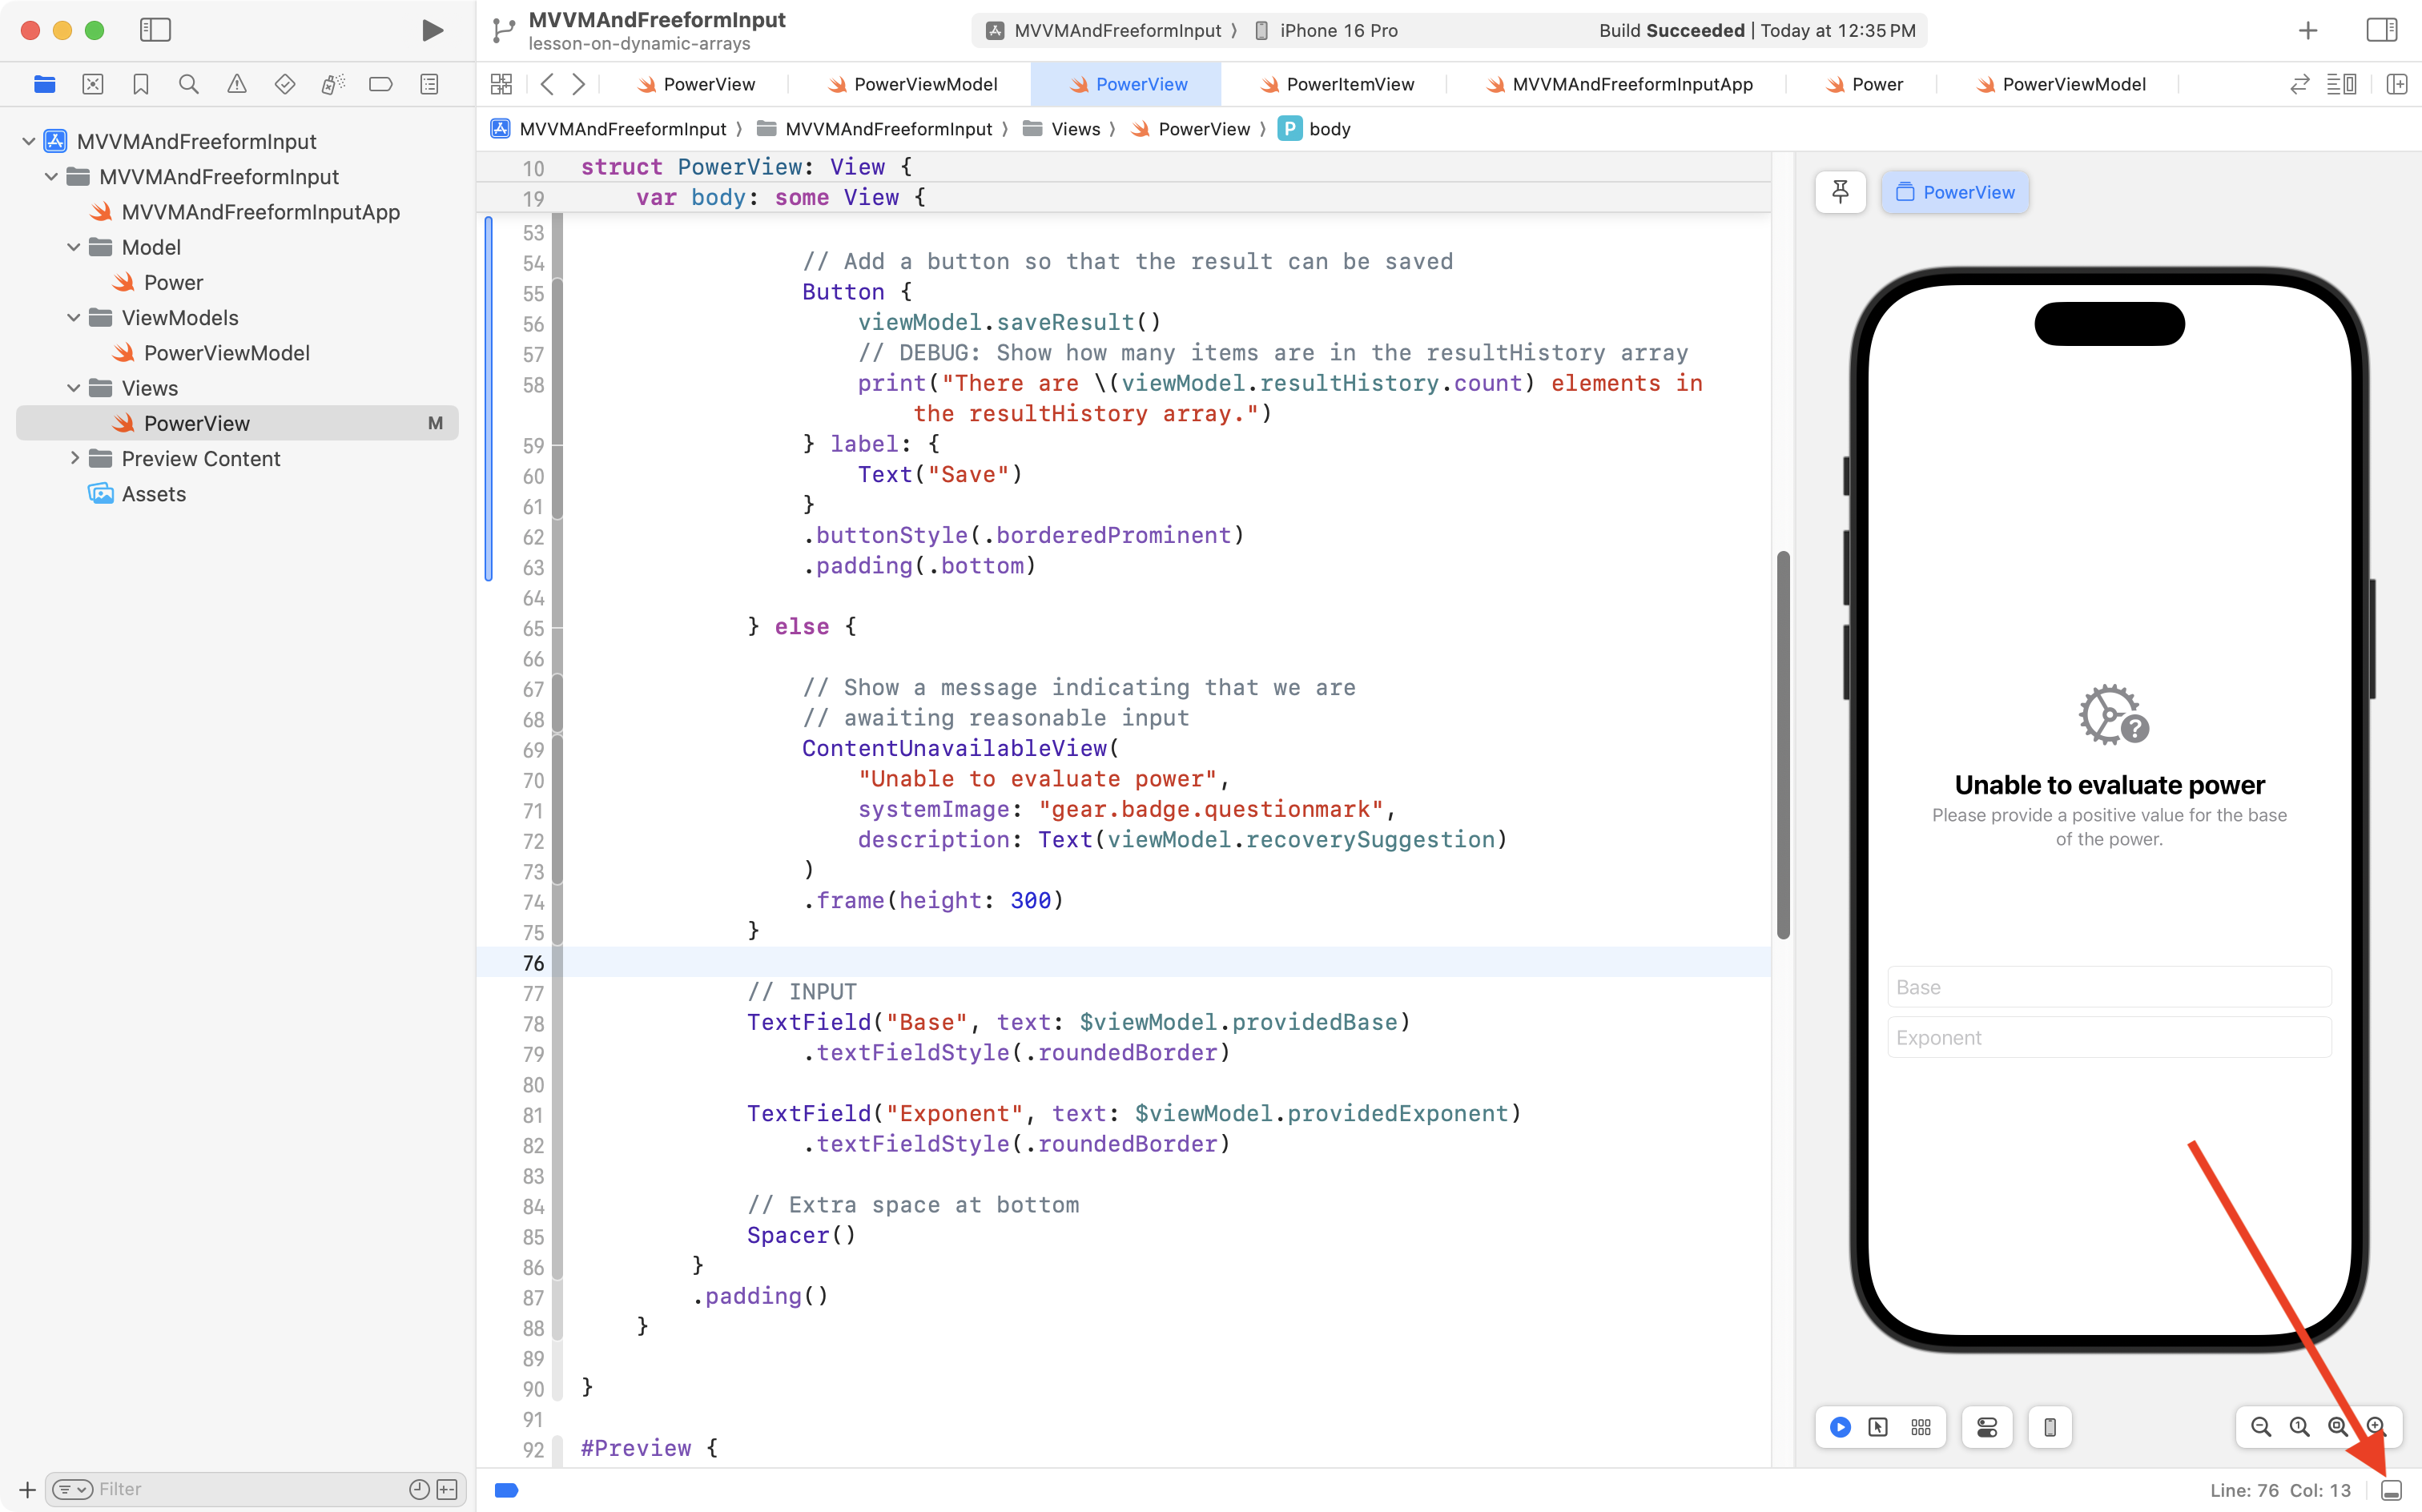Open the Find navigator magnifier icon

tap(188, 84)
